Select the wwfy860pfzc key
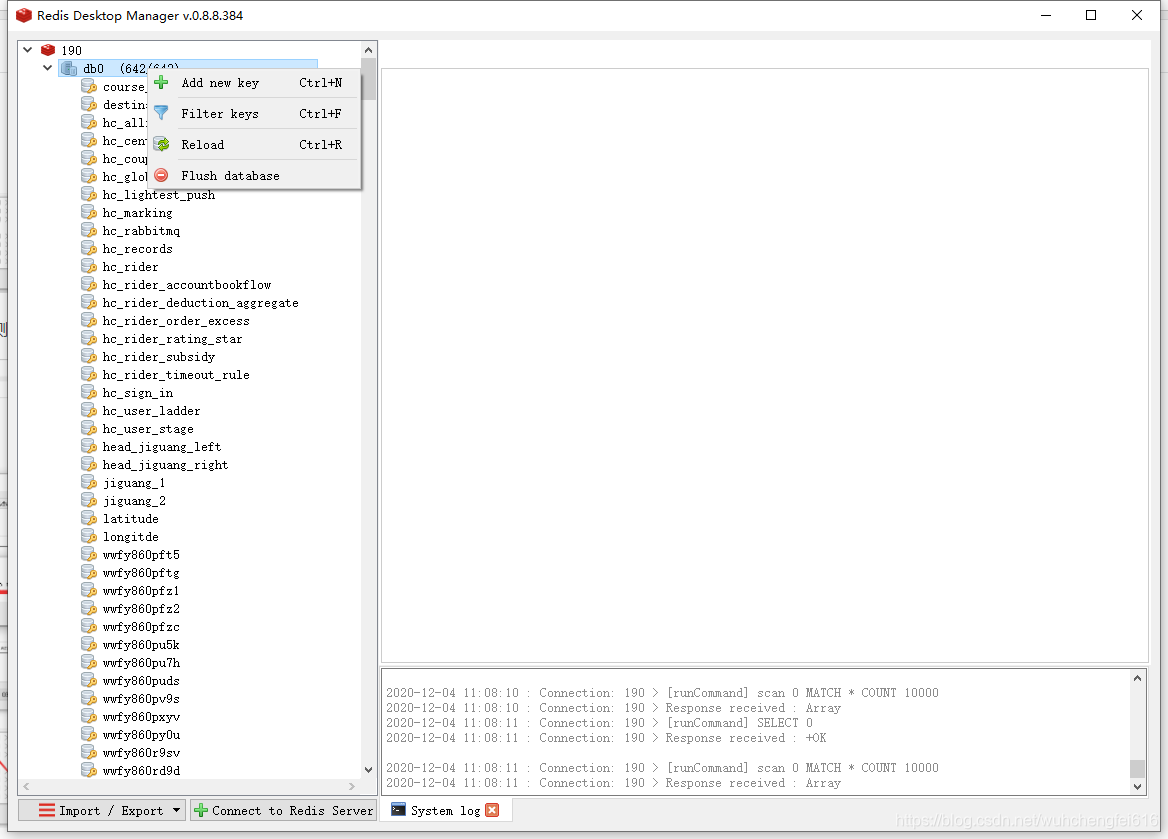 [x=141, y=627]
